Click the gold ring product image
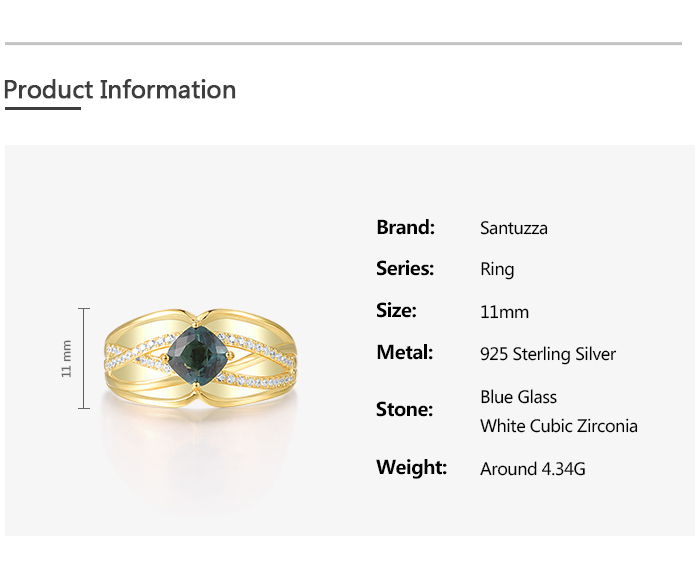The height and width of the screenshot is (588, 700). (200, 360)
